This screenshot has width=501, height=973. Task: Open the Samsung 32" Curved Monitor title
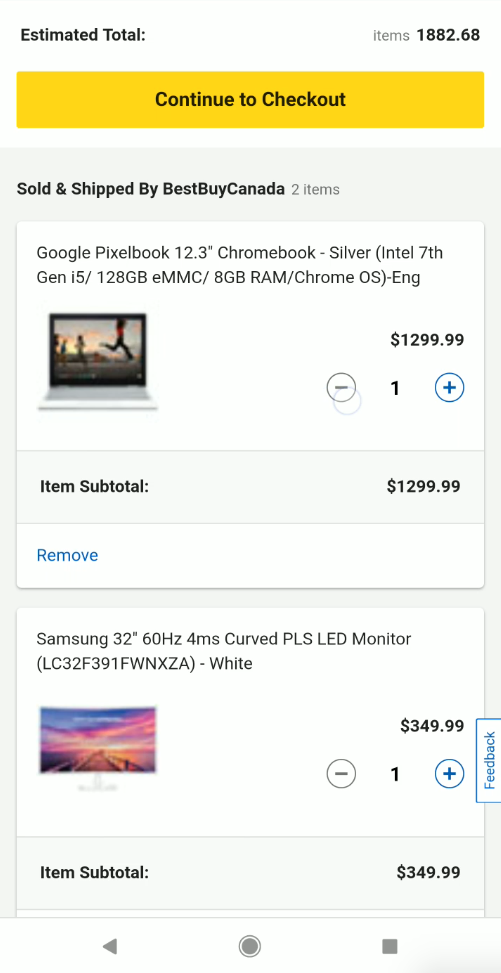224,651
